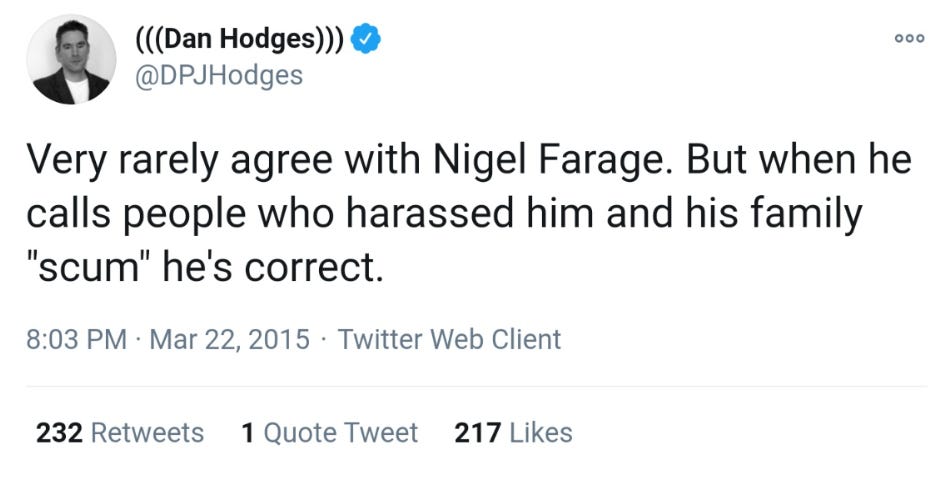Image resolution: width=949 pixels, height=477 pixels.
Task: Open Dan Hodges' profile avatar photo
Action: click(70, 60)
